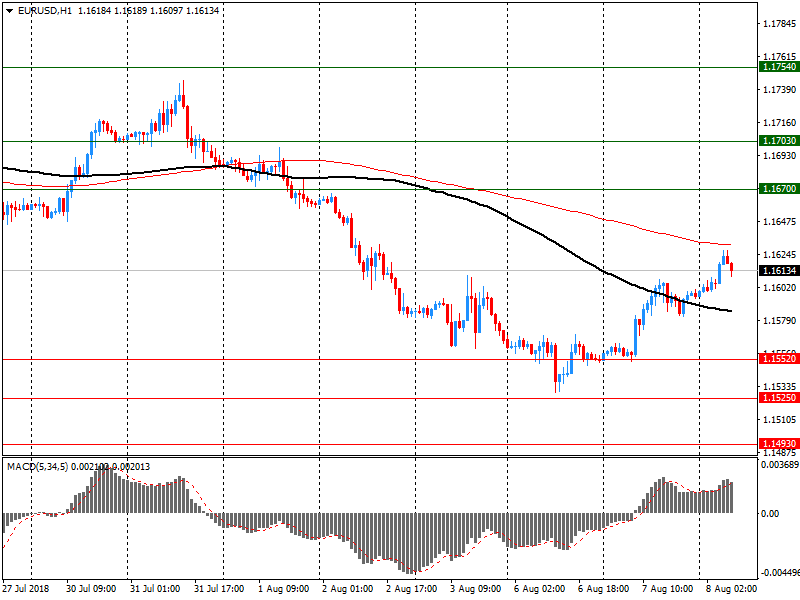Select the red 1.15520 support level label
800x600 pixels.
[779, 359]
